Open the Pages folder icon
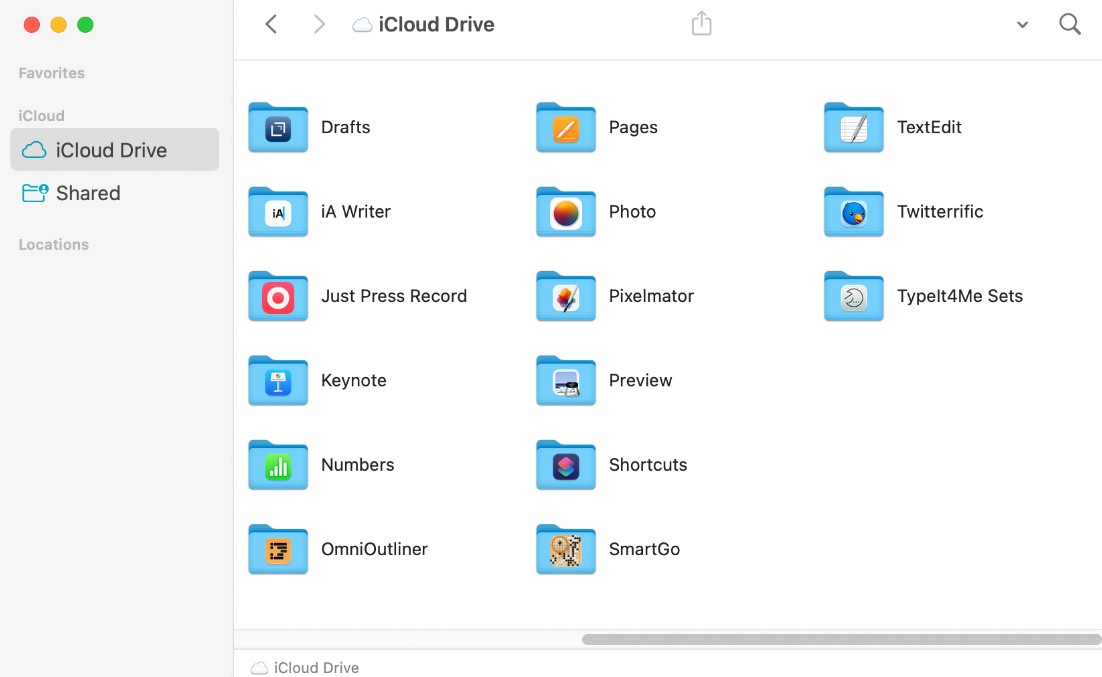This screenshot has width=1102, height=677. pyautogui.click(x=566, y=127)
